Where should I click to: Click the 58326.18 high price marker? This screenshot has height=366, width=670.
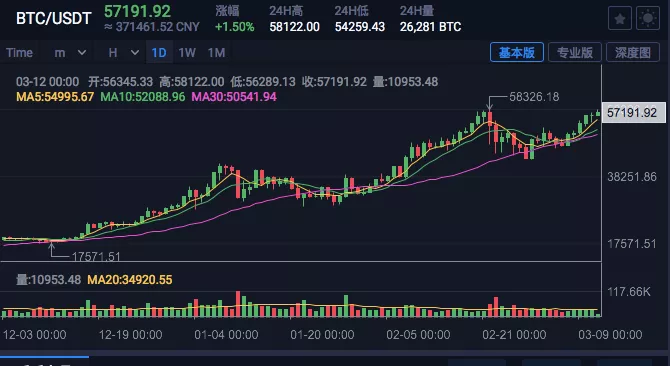point(534,97)
